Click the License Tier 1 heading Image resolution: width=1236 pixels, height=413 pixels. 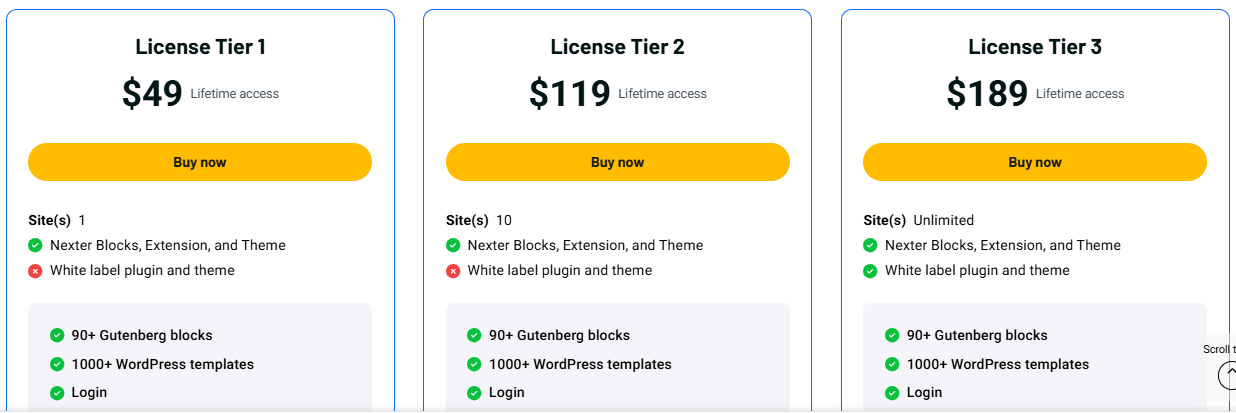[200, 47]
